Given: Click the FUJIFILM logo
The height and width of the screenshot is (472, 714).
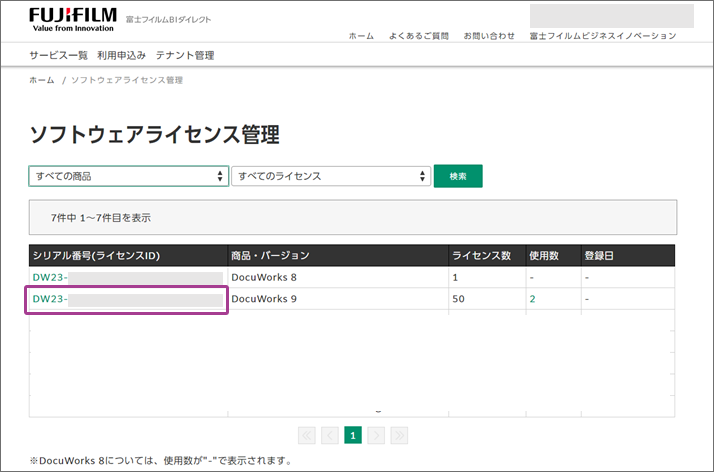Looking at the screenshot, I should point(73,20).
